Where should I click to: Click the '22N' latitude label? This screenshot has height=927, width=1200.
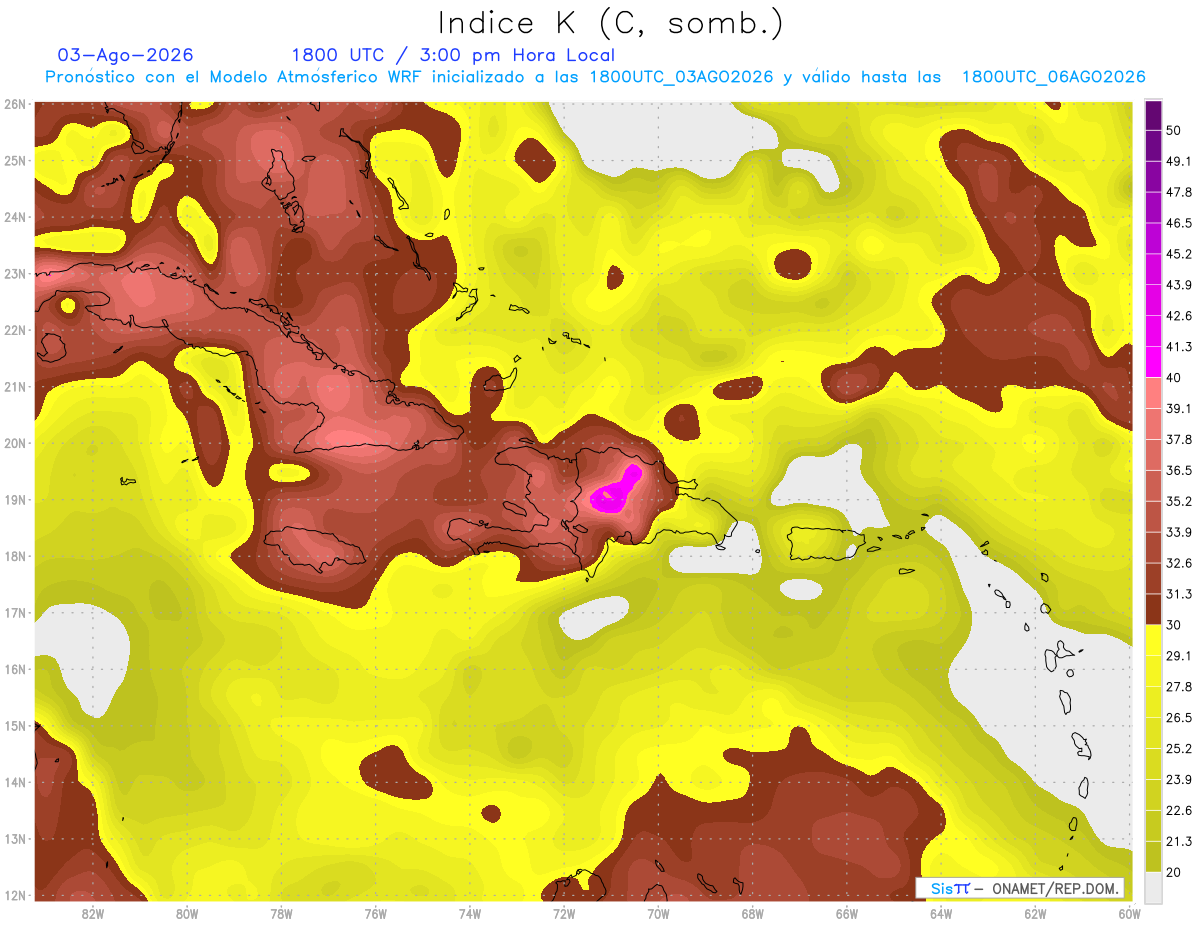tap(15, 330)
